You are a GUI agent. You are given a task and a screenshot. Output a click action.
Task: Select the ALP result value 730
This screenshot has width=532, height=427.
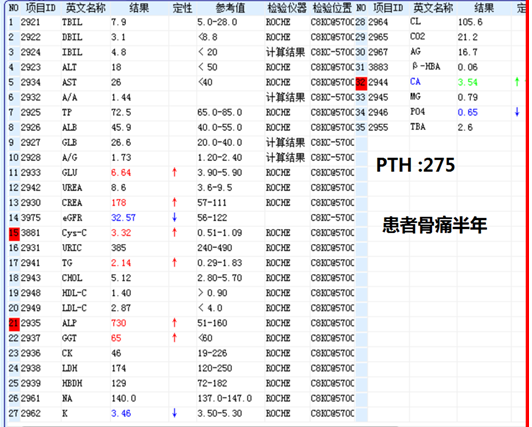[x=119, y=323]
